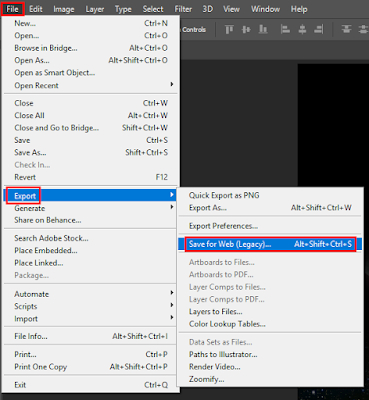Expand the Open Recent submenu
Viewport: 369px width, 400px height.
pos(91,85)
